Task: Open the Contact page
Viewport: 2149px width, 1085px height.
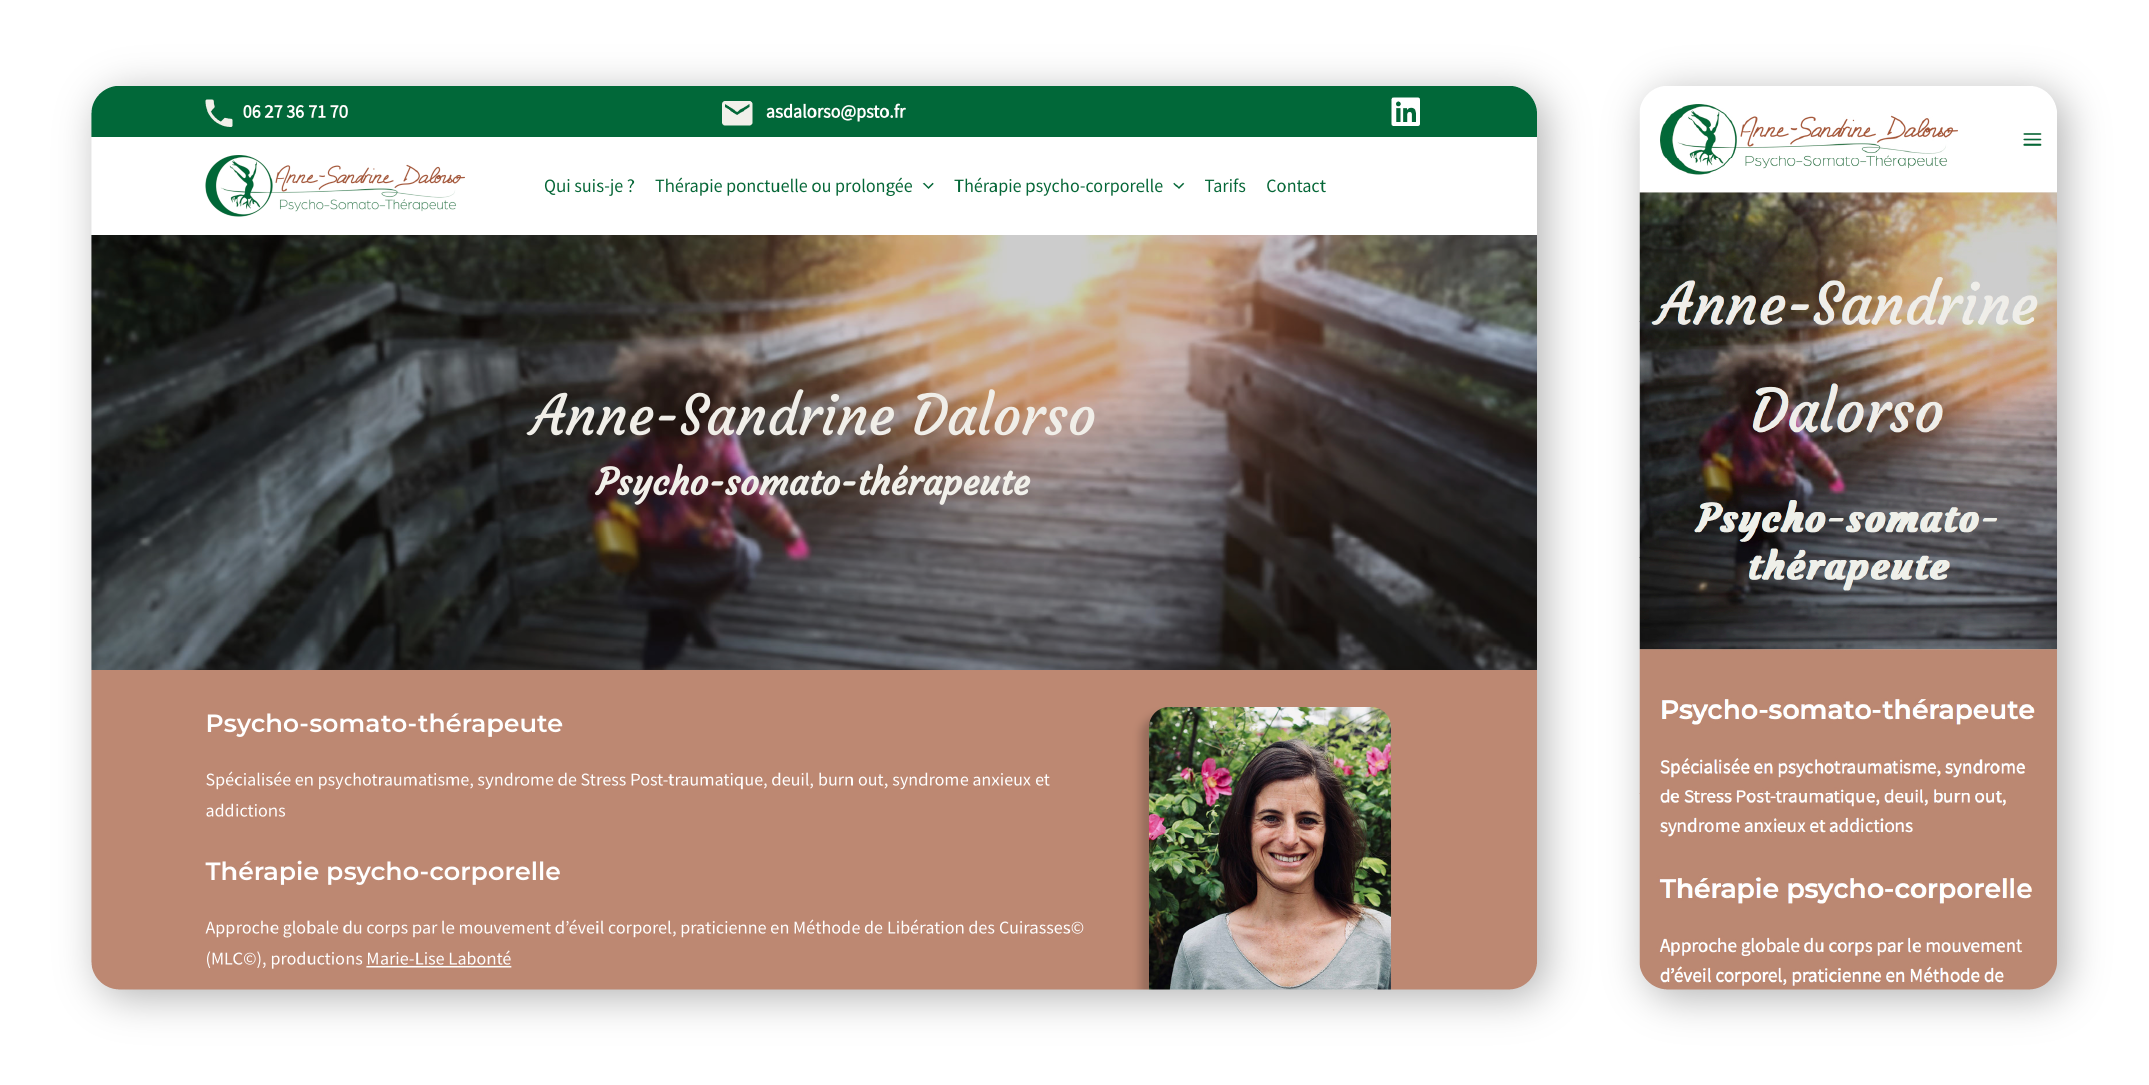Action: tap(1295, 186)
